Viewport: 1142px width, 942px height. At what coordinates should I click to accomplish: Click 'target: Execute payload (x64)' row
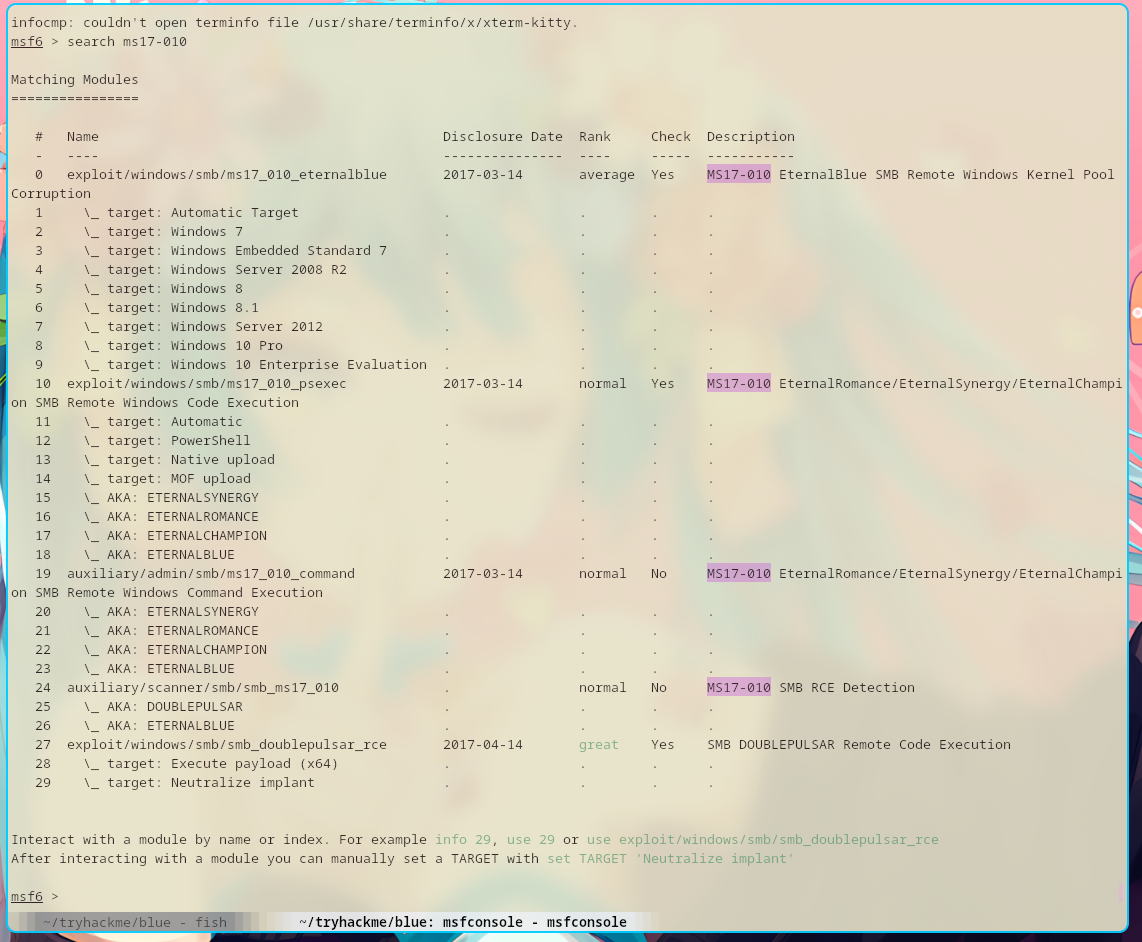pyautogui.click(x=211, y=764)
